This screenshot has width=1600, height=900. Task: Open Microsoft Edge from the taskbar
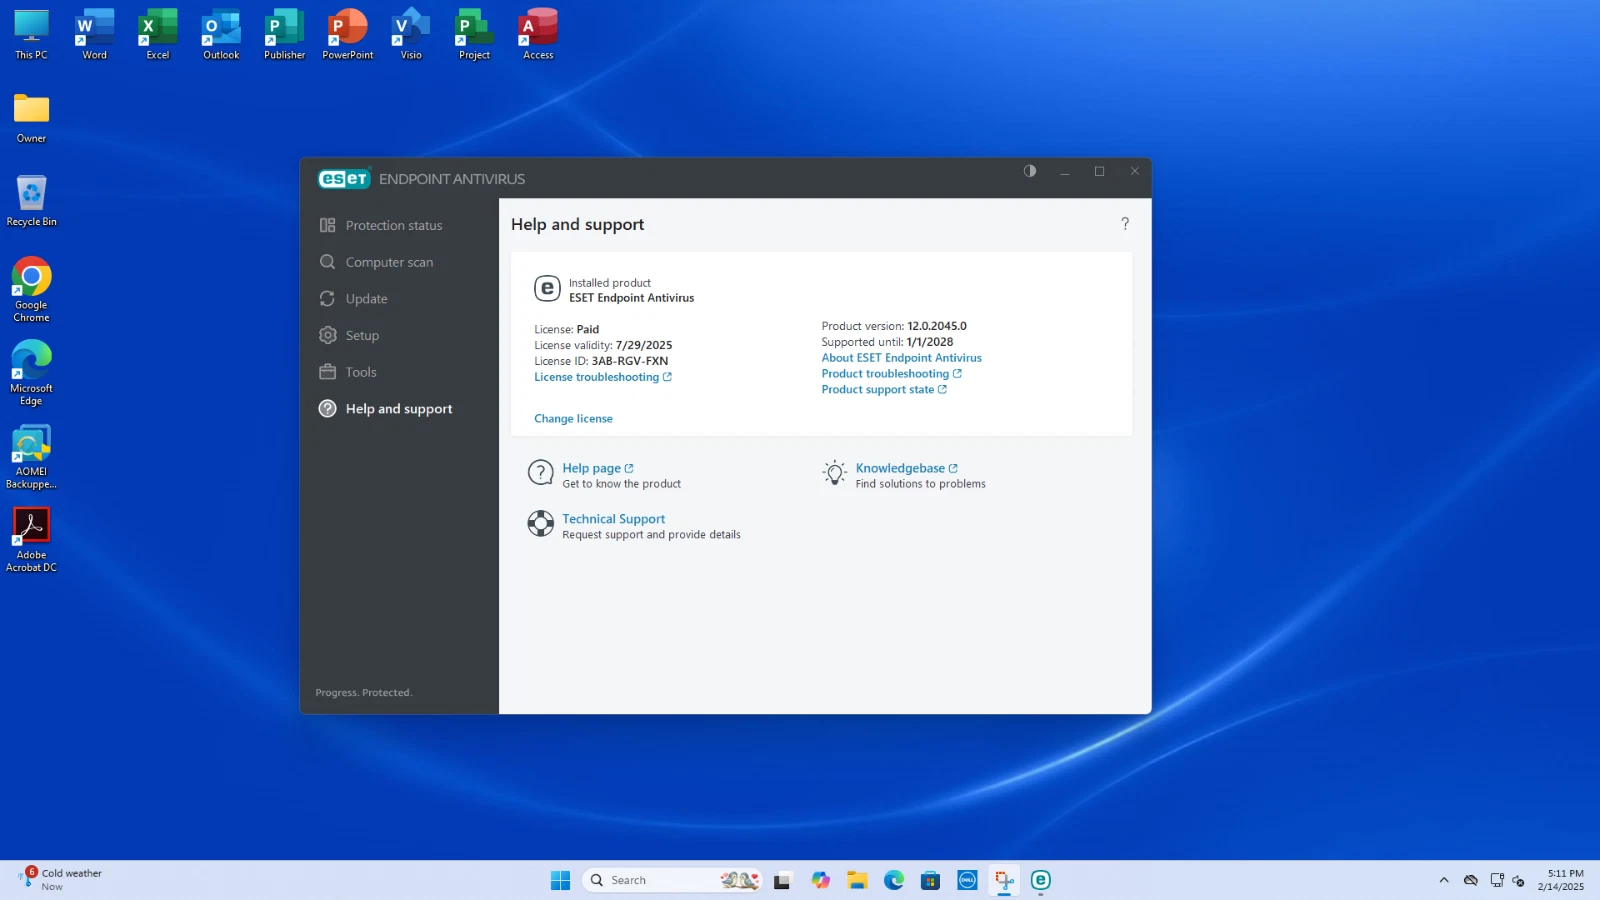coord(894,880)
